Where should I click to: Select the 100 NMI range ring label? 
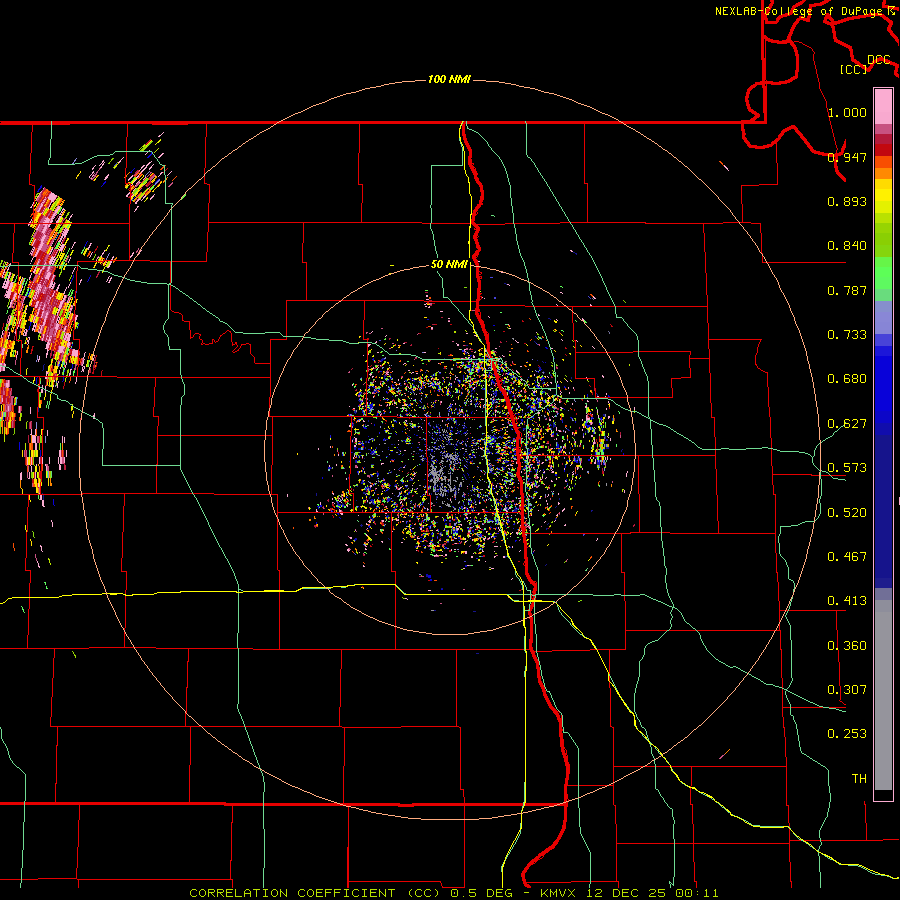coord(449,79)
